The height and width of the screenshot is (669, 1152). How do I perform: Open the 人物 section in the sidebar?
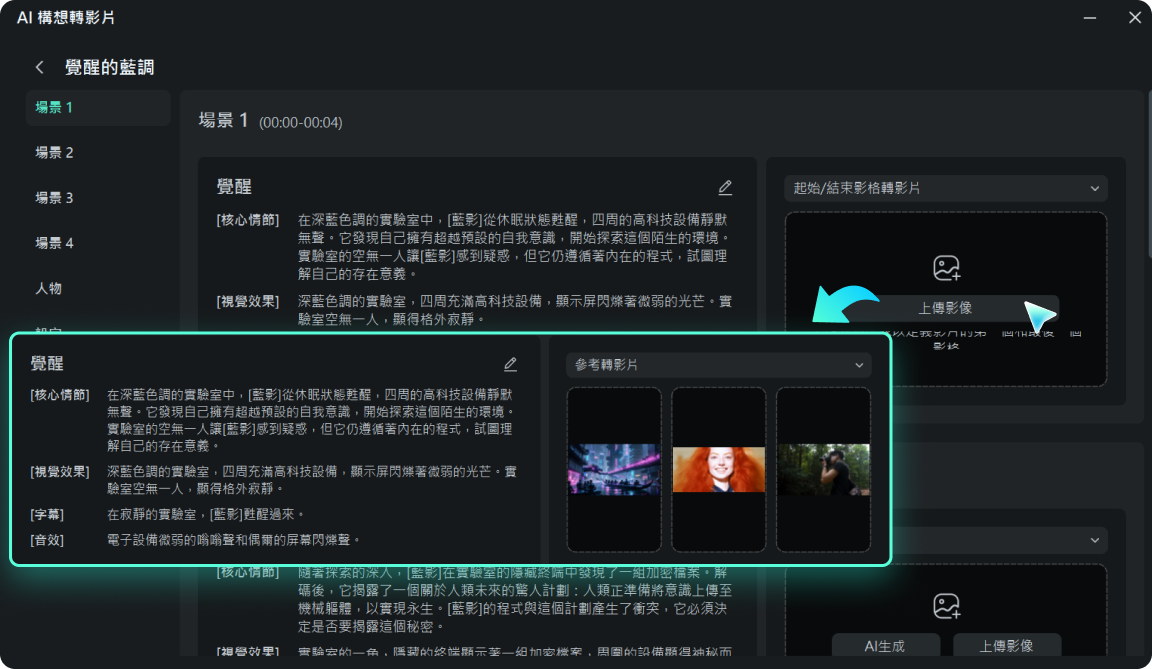(48, 289)
